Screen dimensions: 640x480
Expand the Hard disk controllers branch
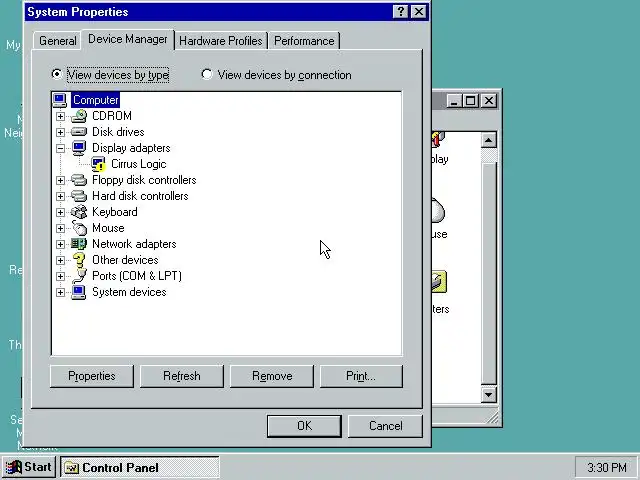point(60,196)
